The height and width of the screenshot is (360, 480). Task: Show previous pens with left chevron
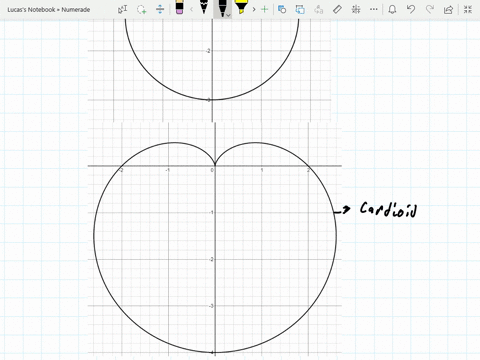click(191, 9)
